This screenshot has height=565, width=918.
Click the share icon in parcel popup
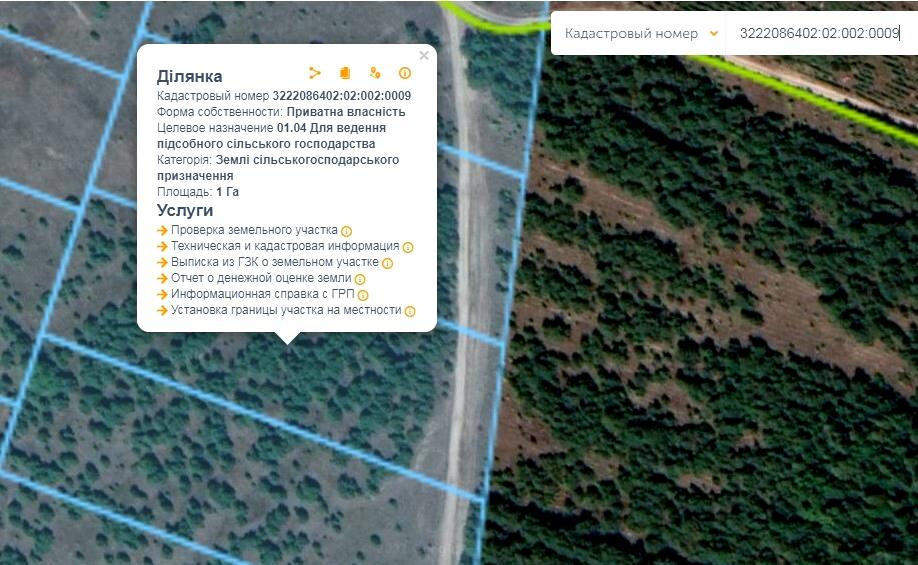point(315,73)
